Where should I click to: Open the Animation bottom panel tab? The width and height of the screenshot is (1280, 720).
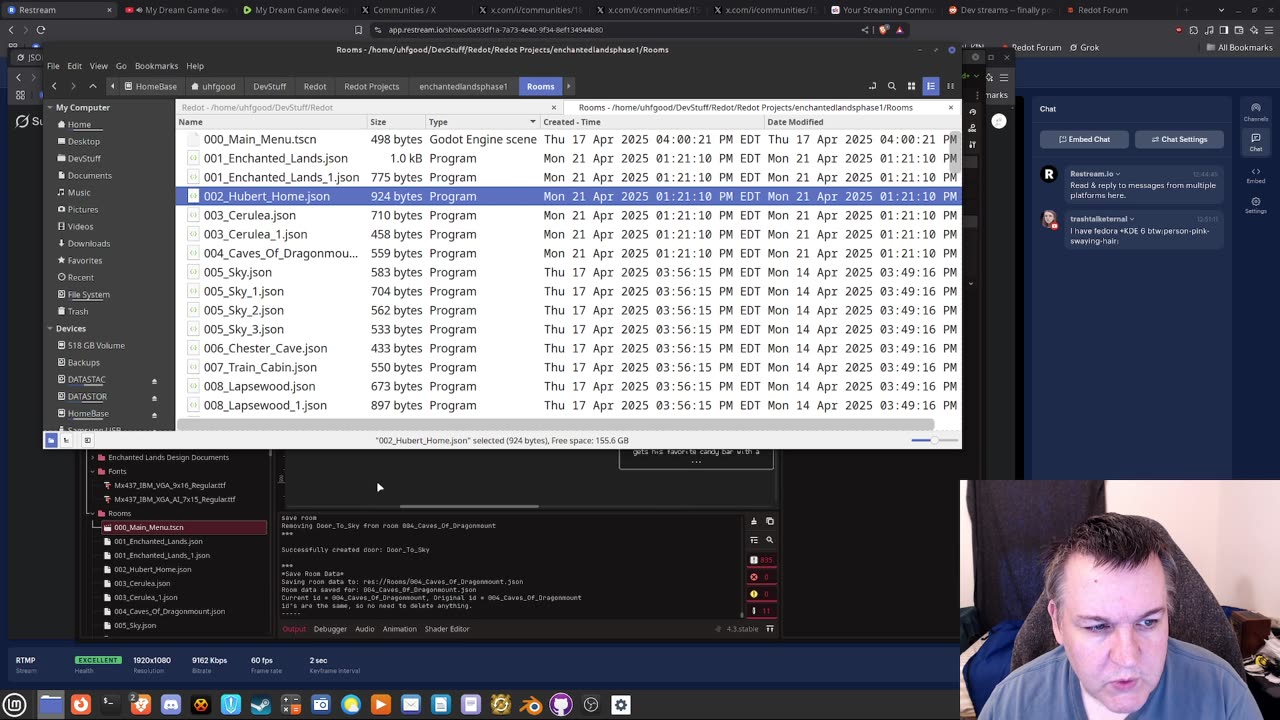[399, 629]
